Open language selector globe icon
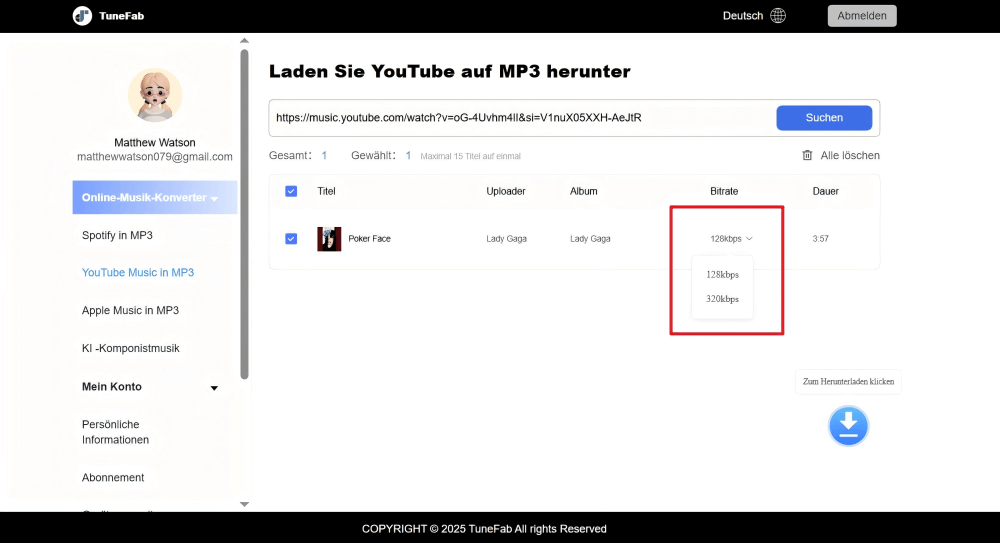This screenshot has width=1000, height=543. 778,15
